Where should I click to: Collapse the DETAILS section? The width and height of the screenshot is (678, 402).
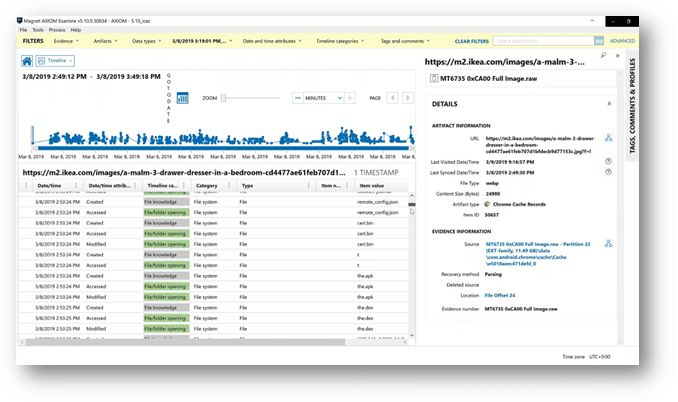tap(609, 103)
